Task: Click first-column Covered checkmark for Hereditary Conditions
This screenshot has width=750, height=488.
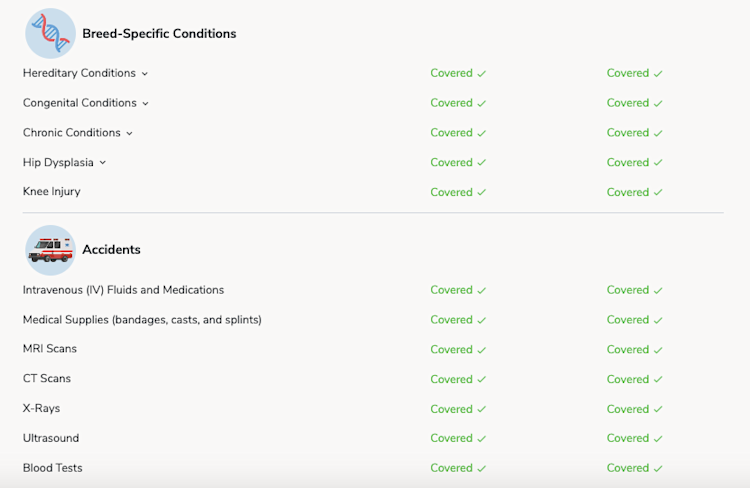Action: coord(482,74)
